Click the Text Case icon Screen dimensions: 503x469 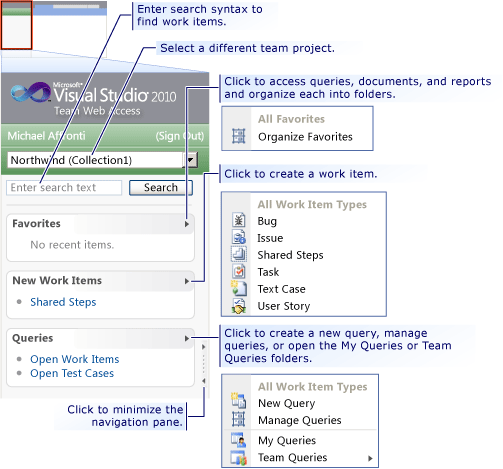pos(239,288)
